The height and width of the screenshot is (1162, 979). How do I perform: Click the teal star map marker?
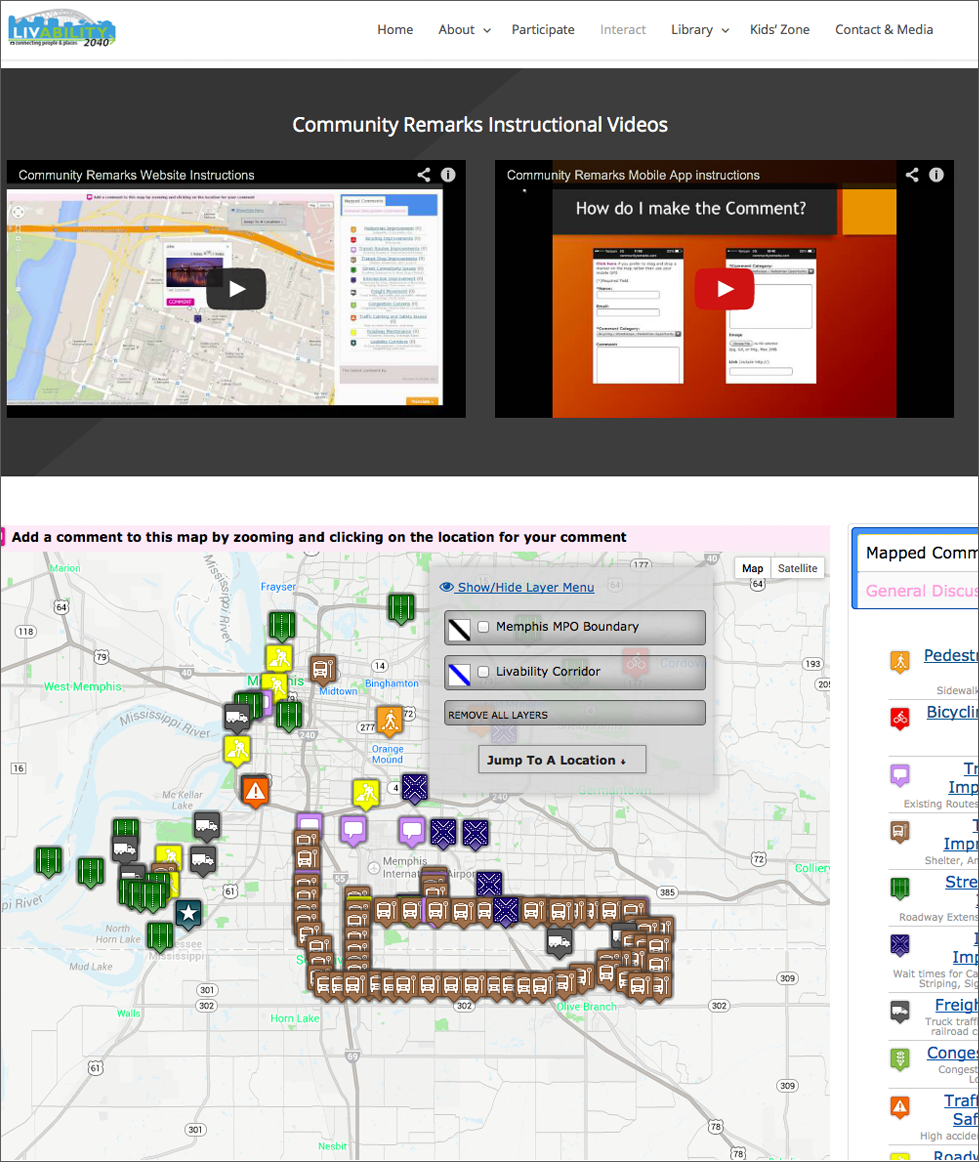pos(188,913)
